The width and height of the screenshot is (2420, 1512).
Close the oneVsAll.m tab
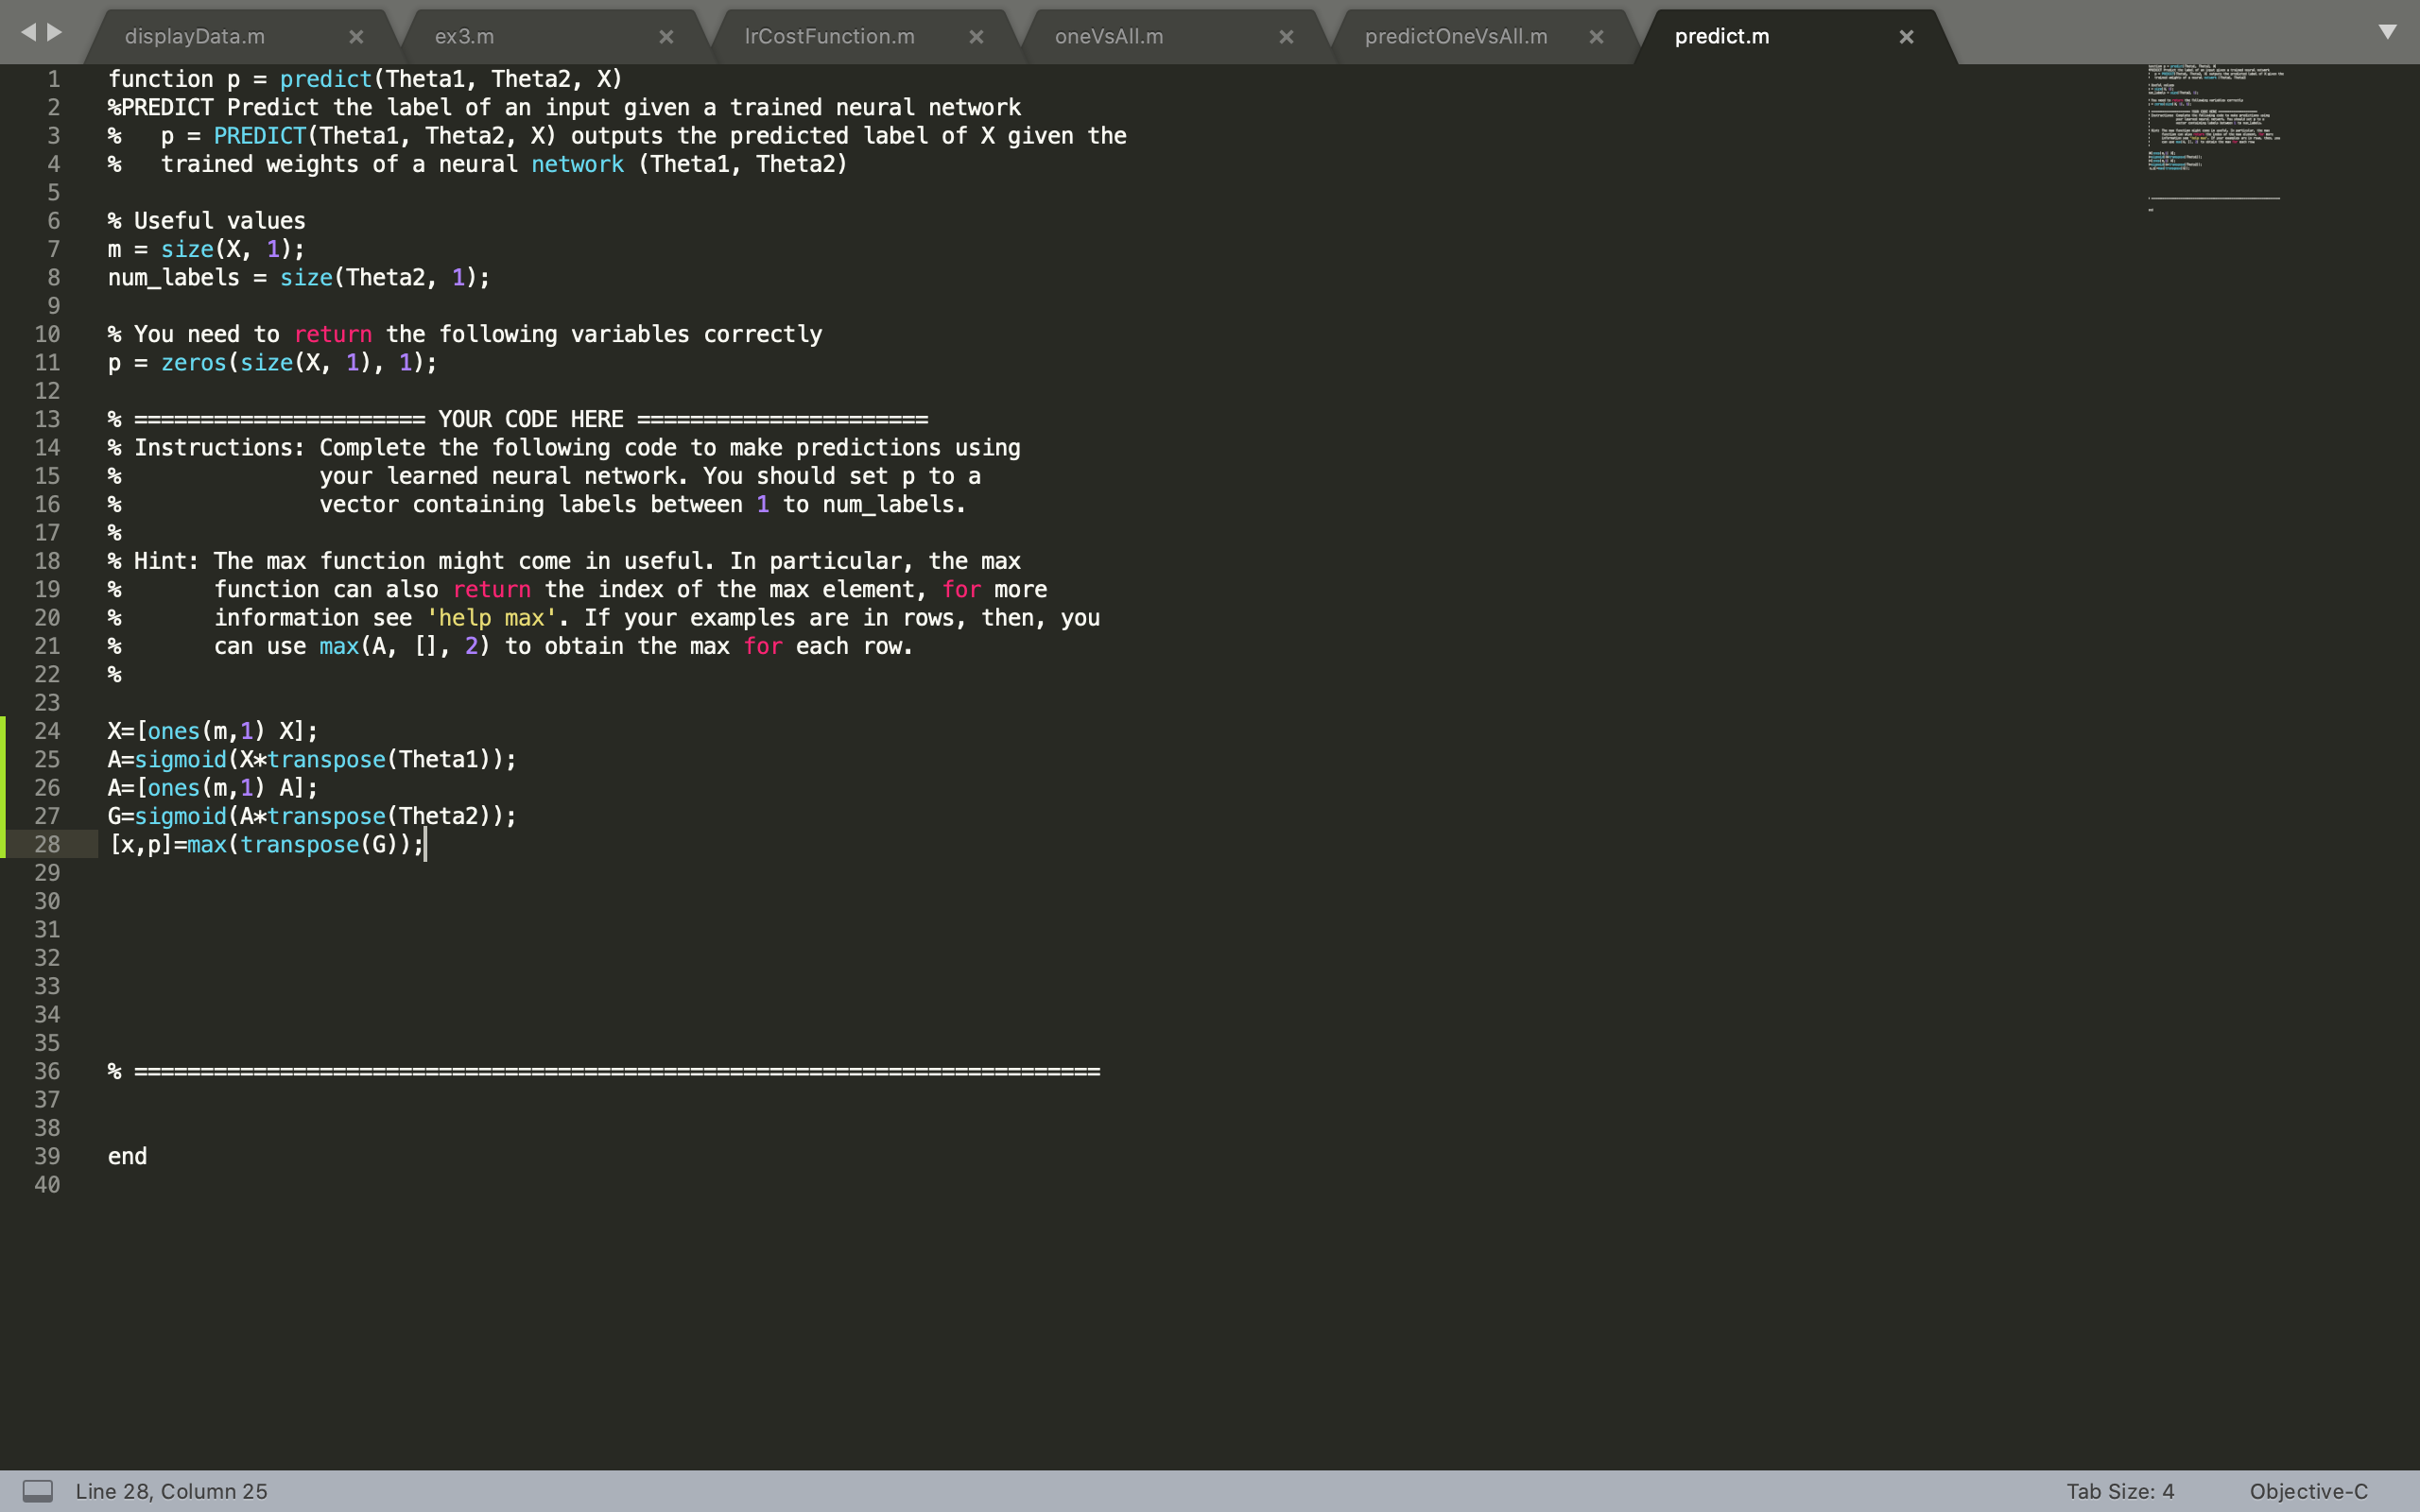pos(1286,37)
